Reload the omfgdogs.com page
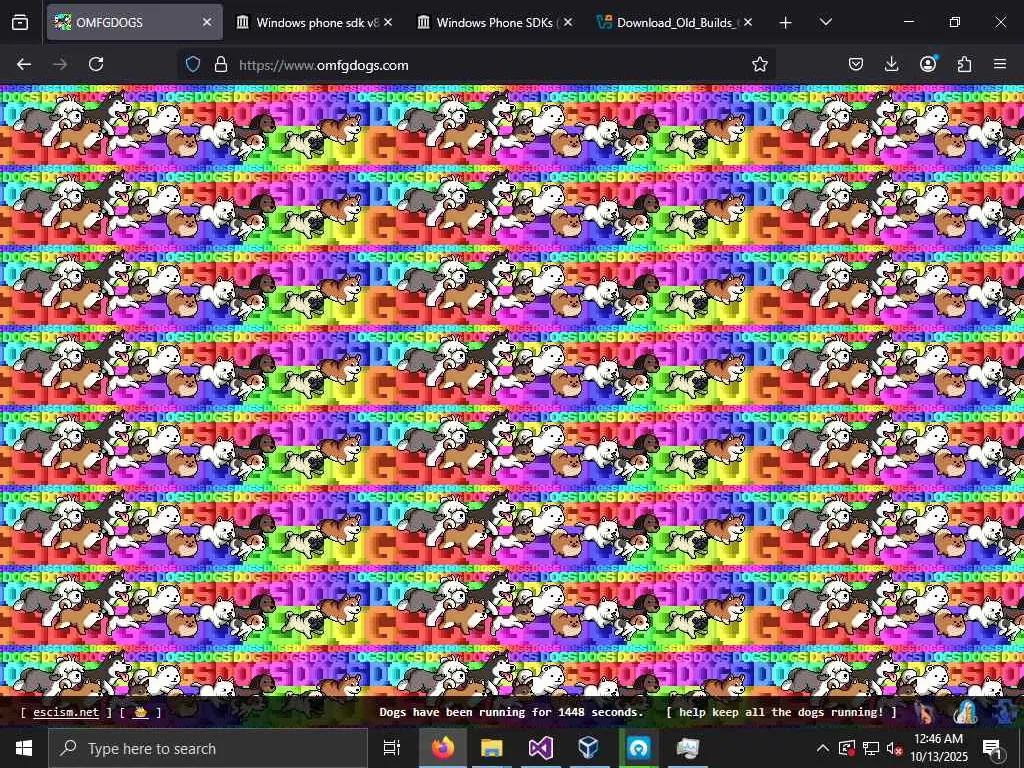This screenshot has width=1024, height=768. 96,64
